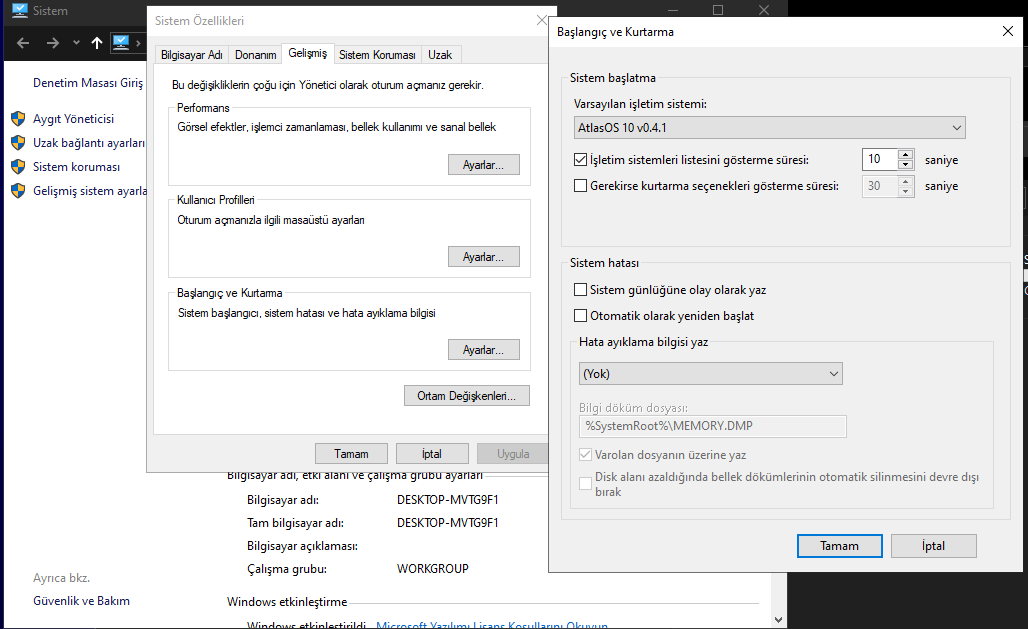Open Başlangıç ve Kurtarma Ayarlar button
This screenshot has height=629, width=1028.
(484, 350)
